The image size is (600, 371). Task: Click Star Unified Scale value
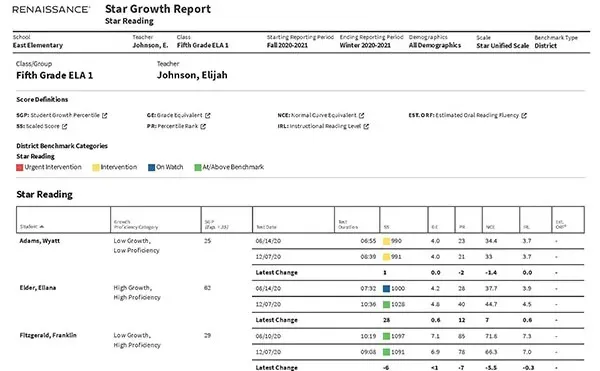[502, 46]
